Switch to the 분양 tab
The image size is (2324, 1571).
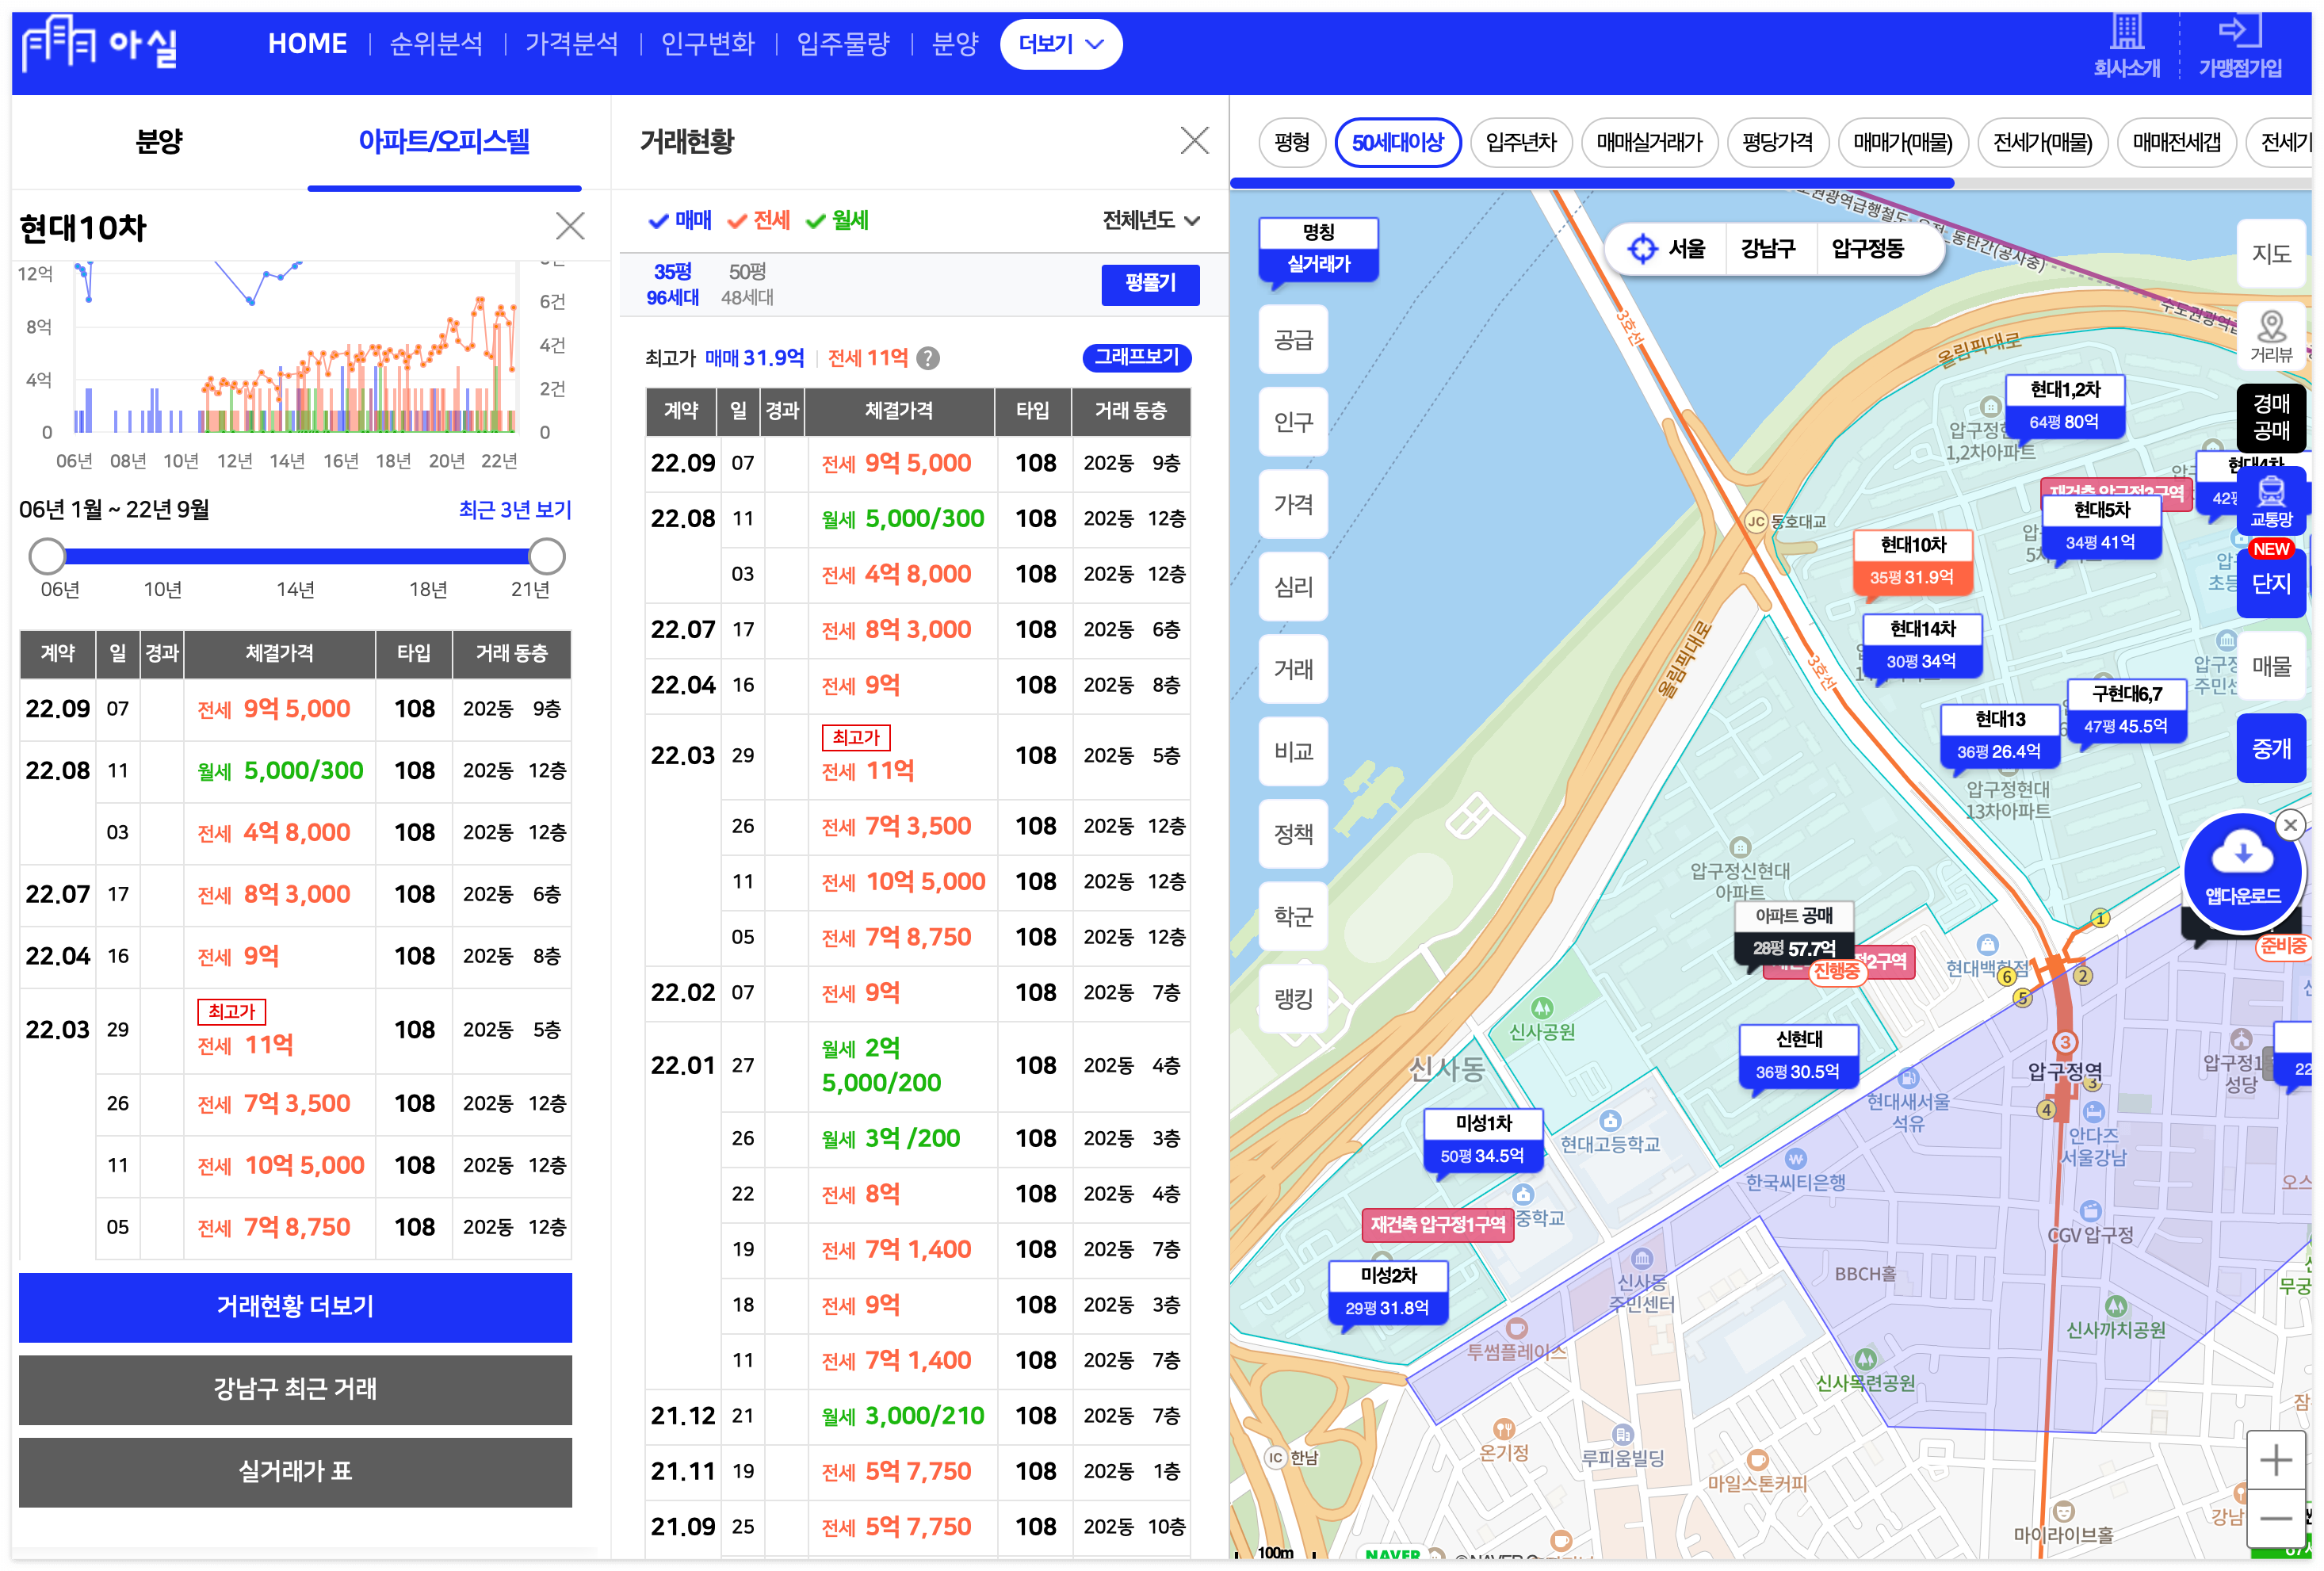158,141
